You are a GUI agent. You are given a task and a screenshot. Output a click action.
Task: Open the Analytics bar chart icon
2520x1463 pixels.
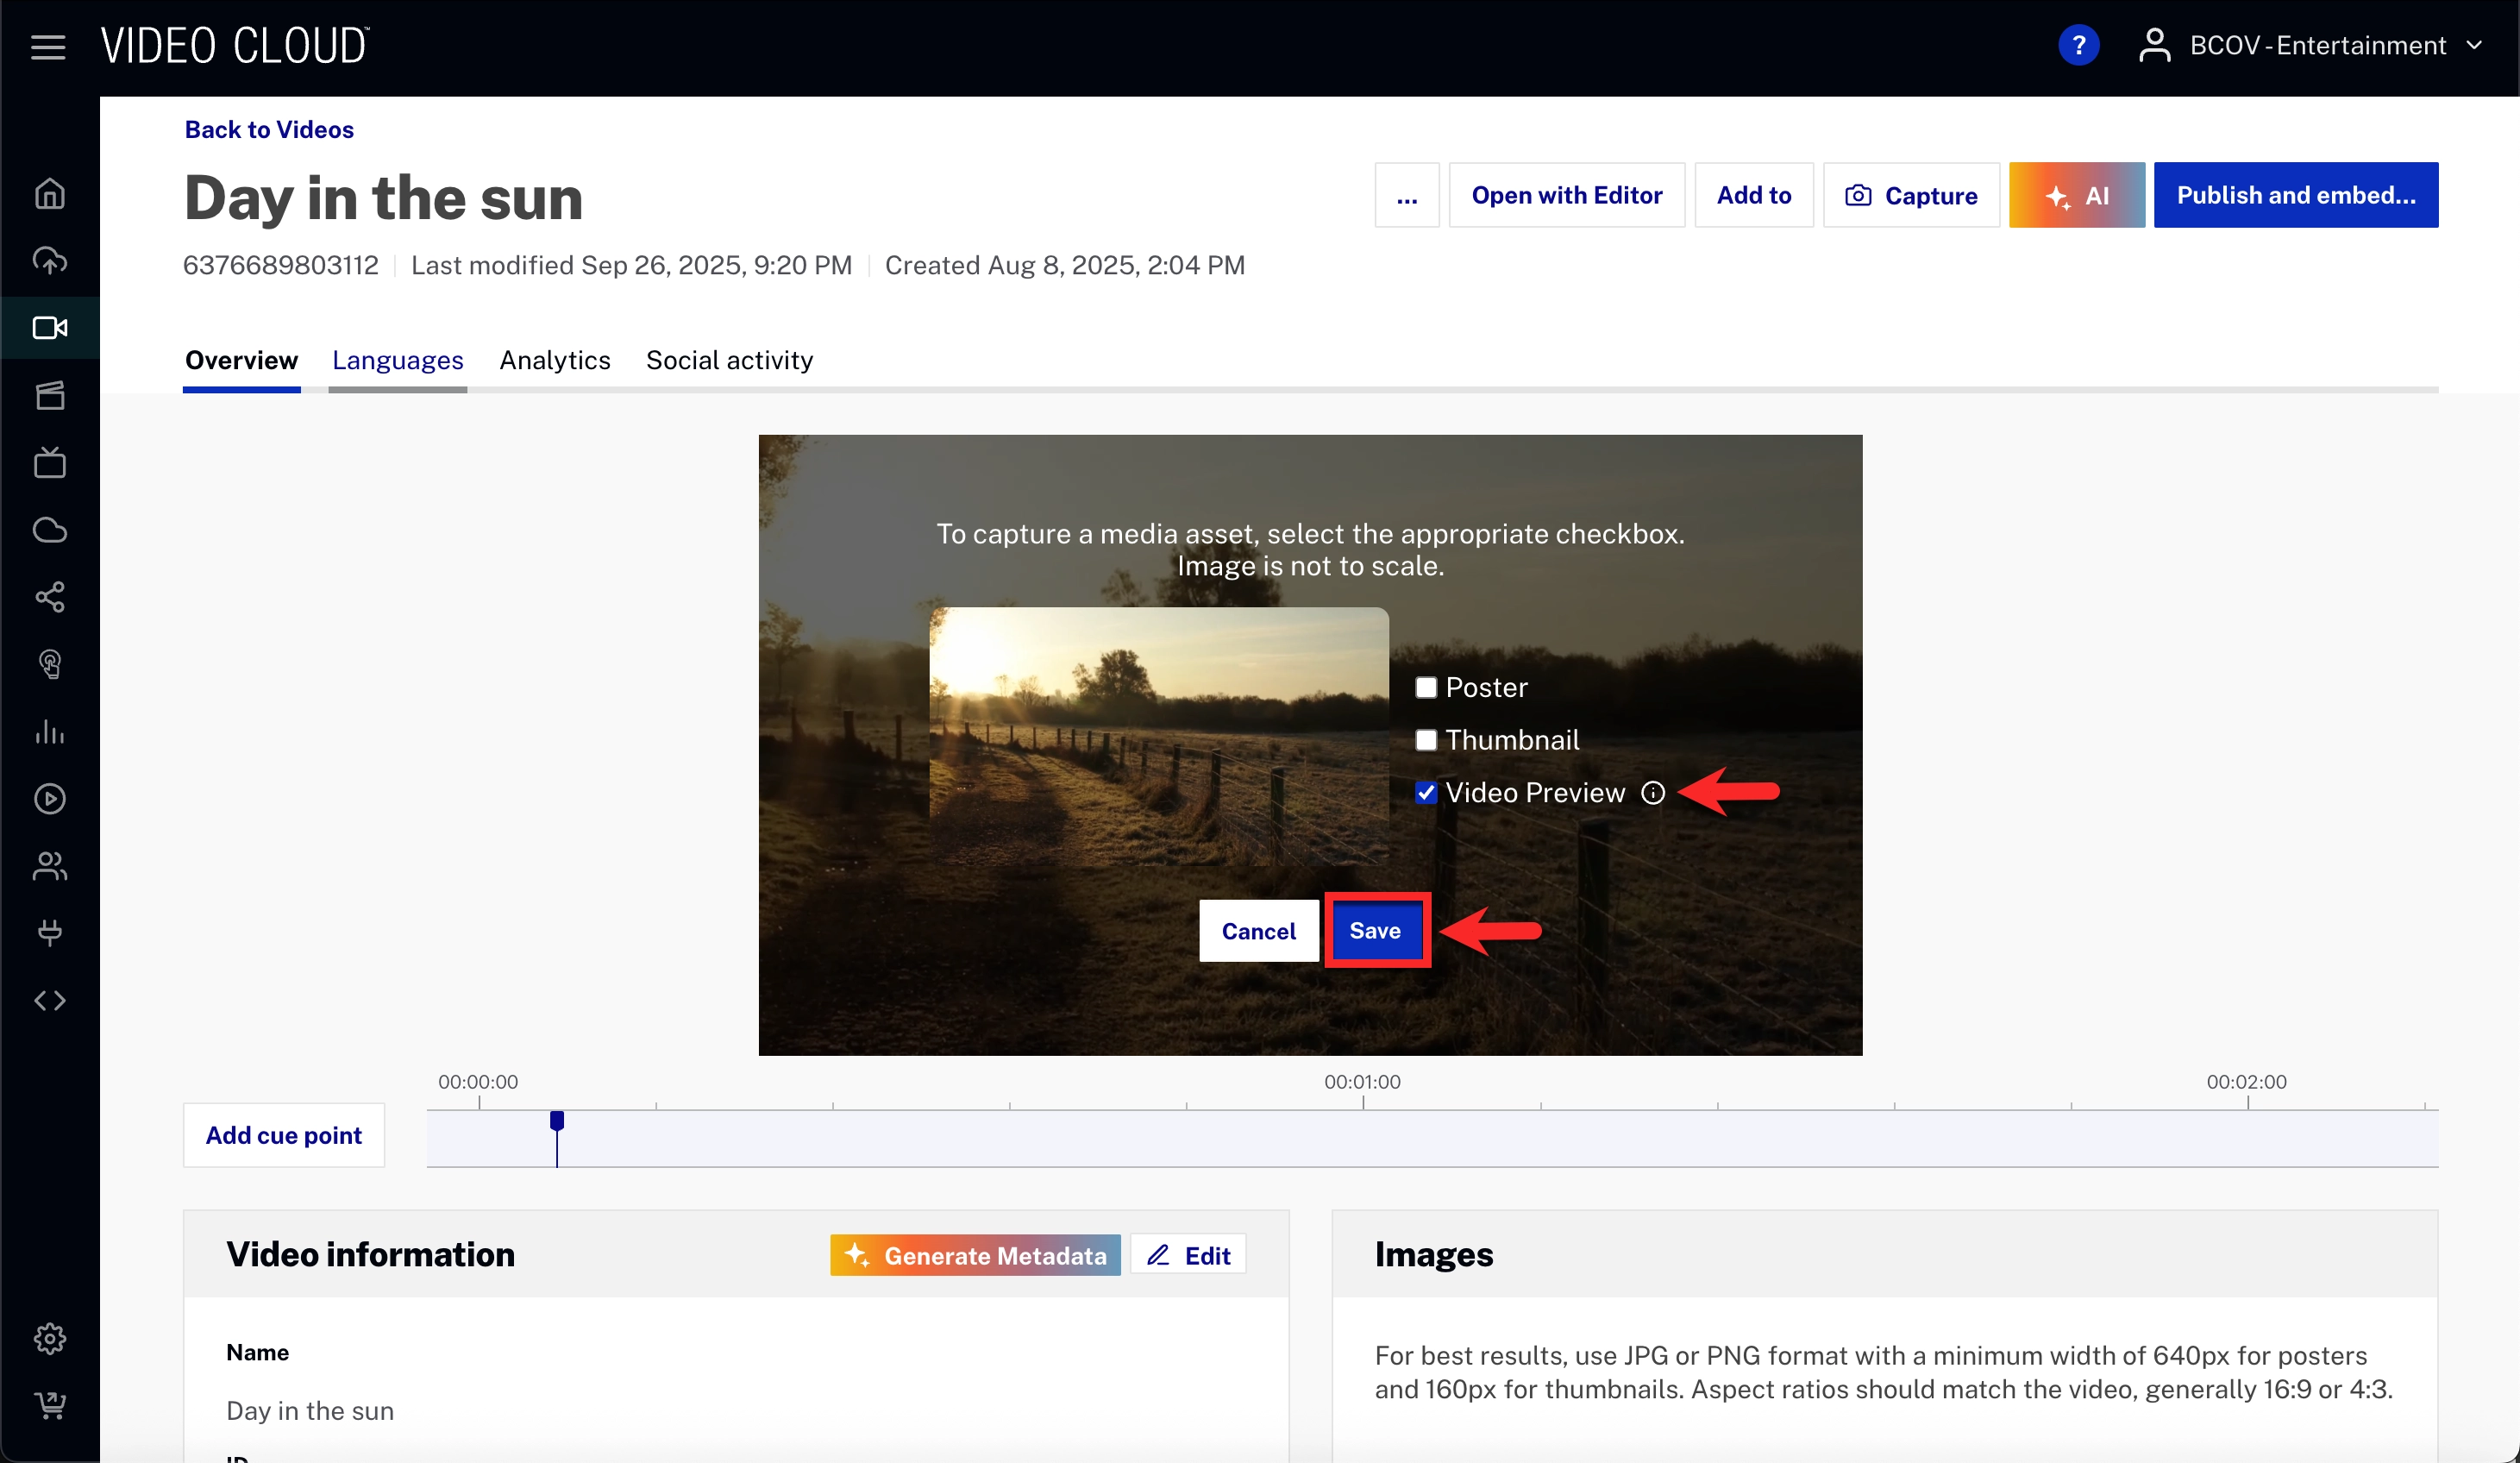(x=50, y=732)
